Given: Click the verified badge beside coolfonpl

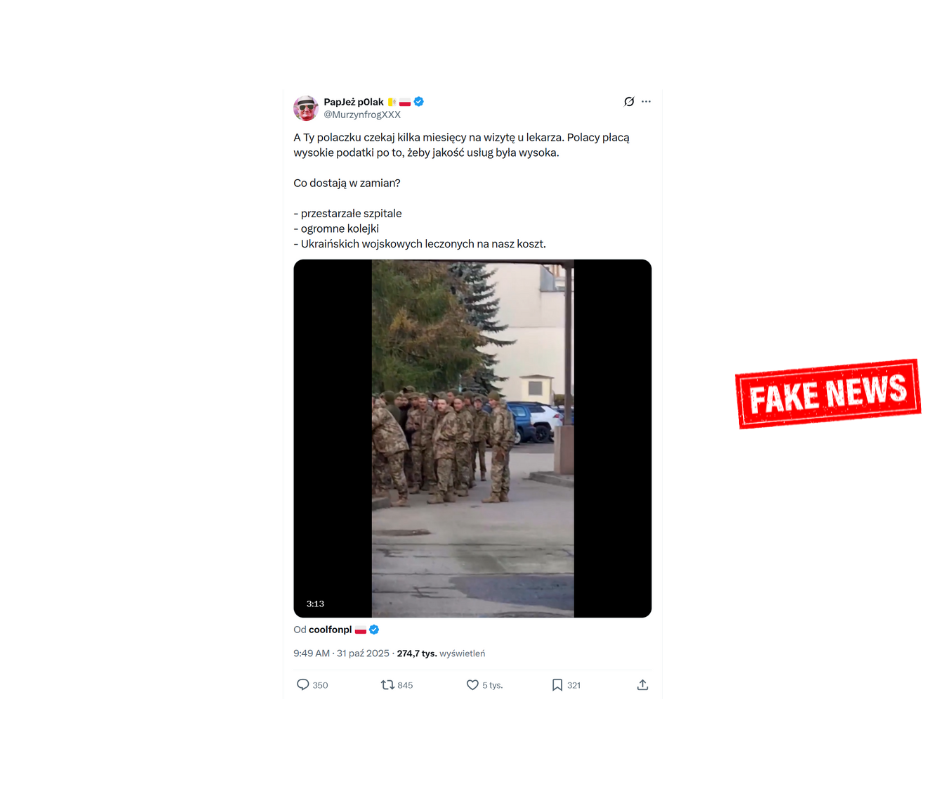Looking at the screenshot, I should click(x=374, y=630).
